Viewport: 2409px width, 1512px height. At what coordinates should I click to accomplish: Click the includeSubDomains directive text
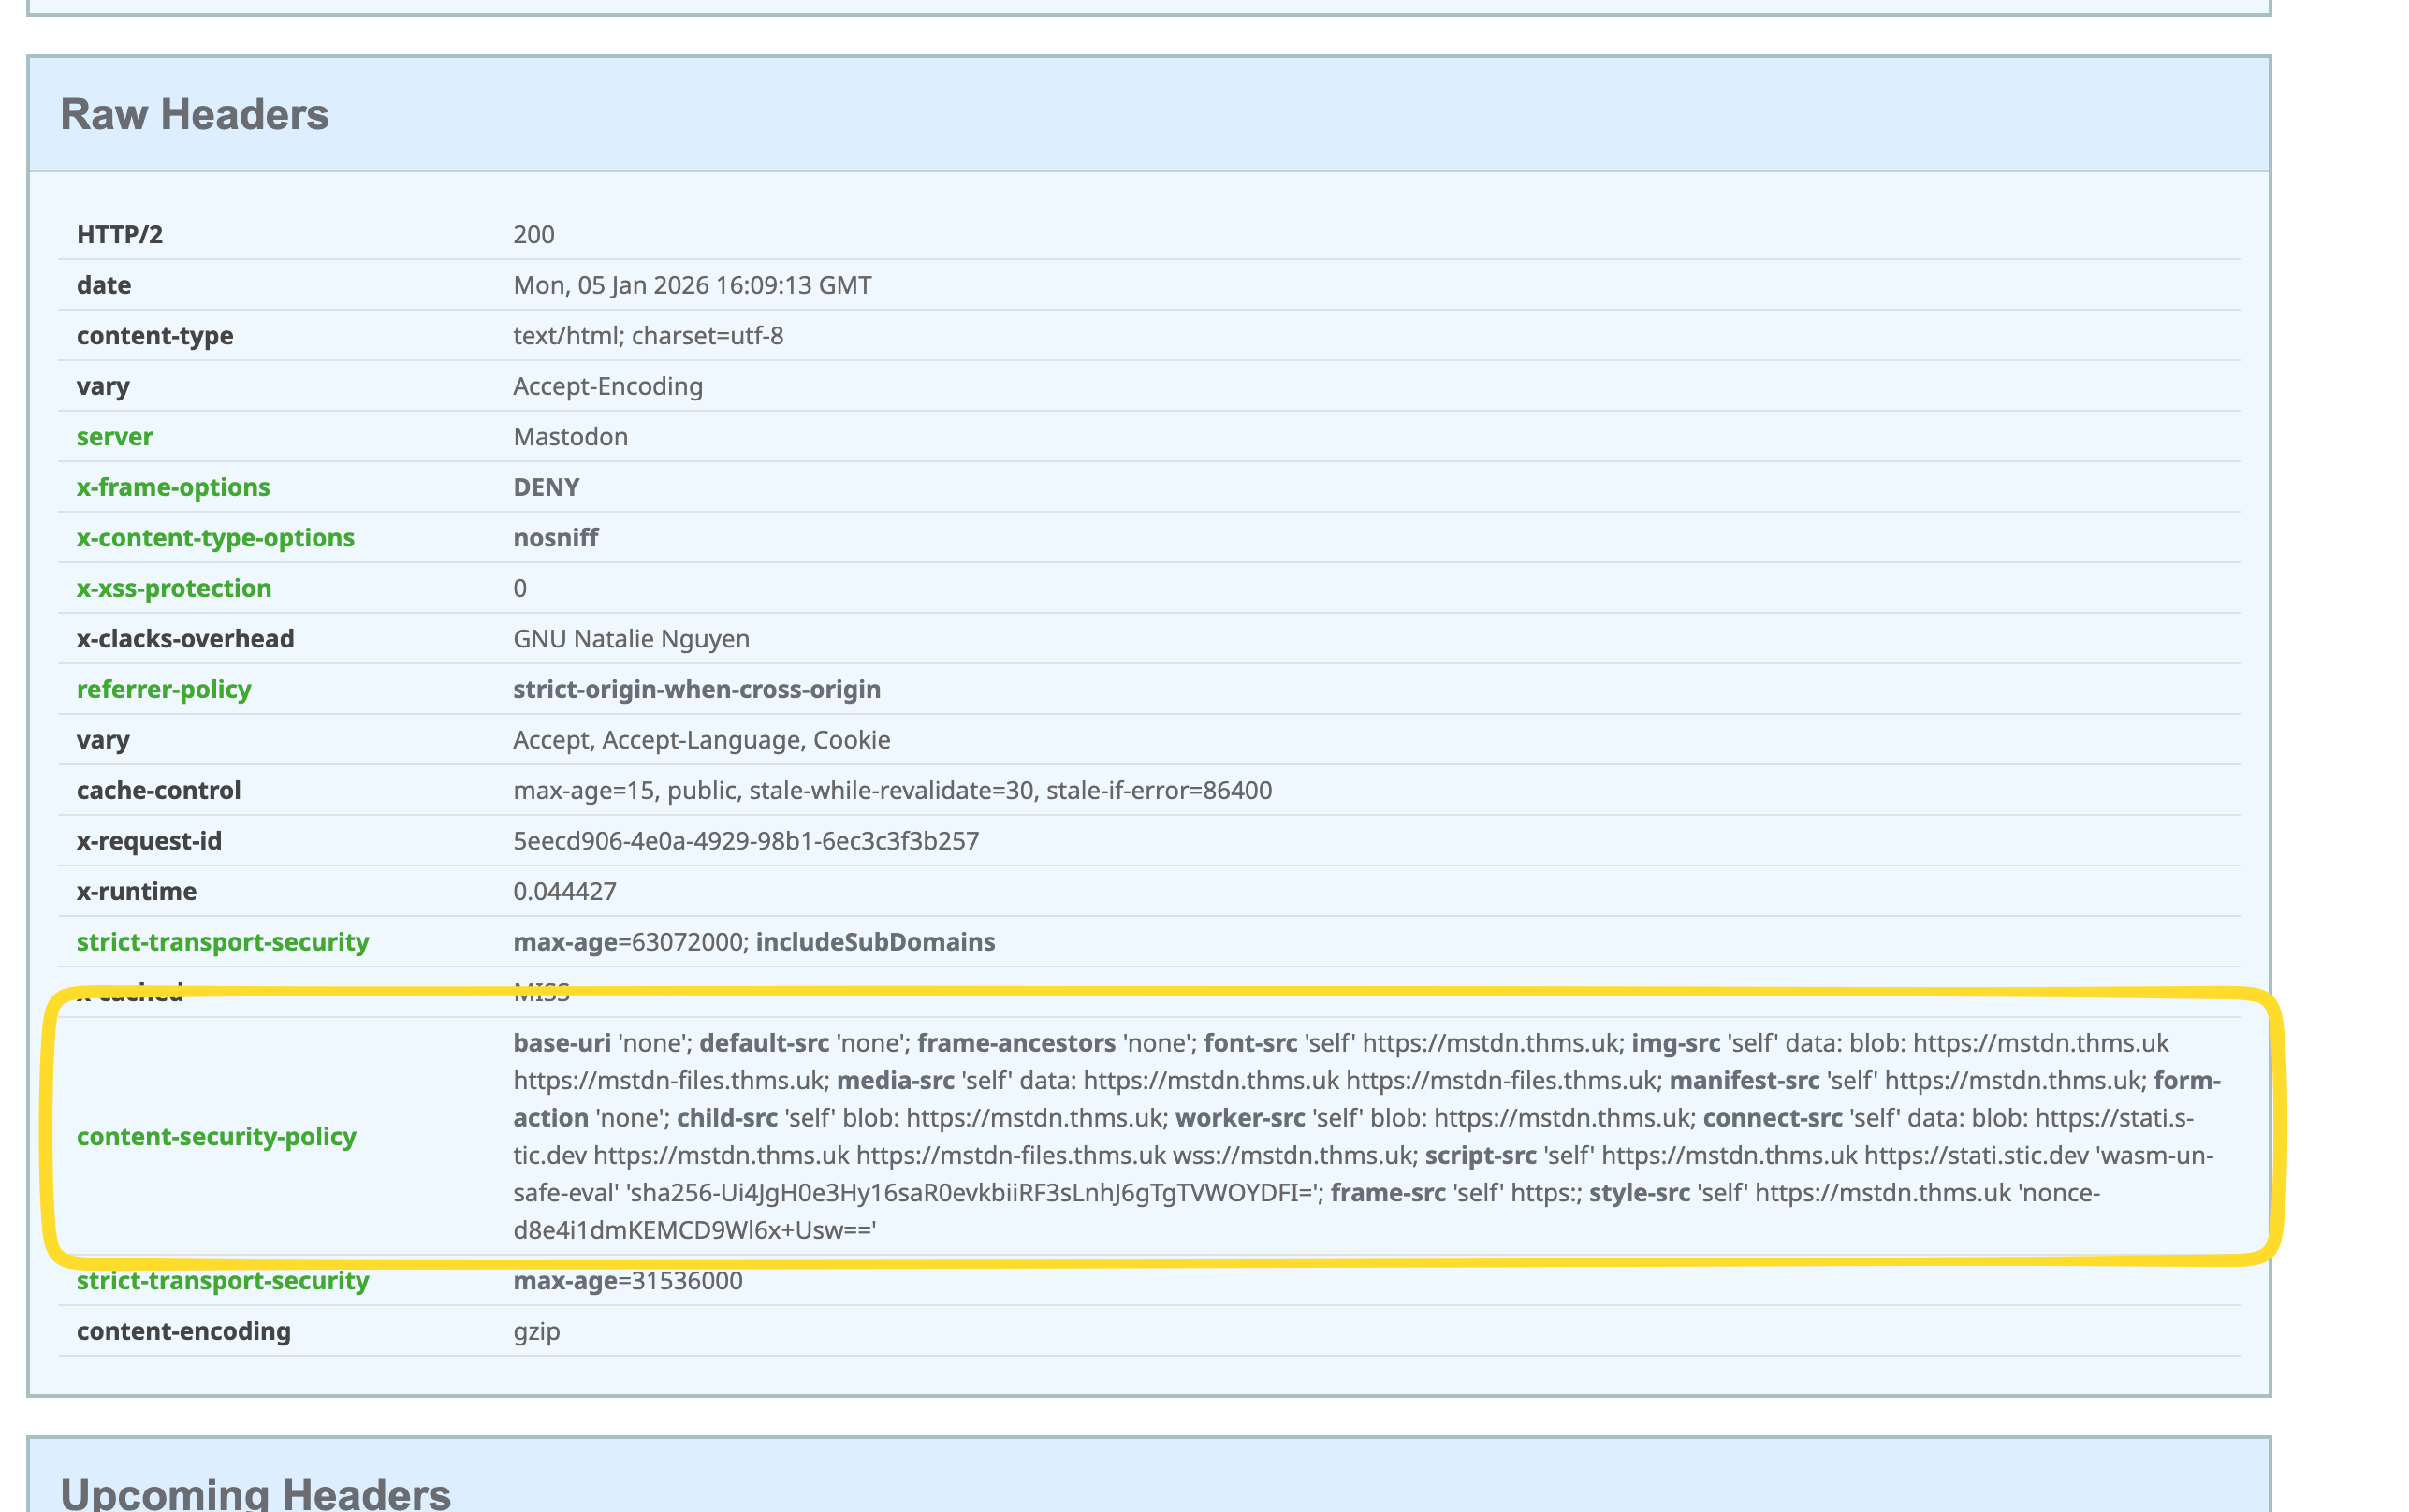875,941
